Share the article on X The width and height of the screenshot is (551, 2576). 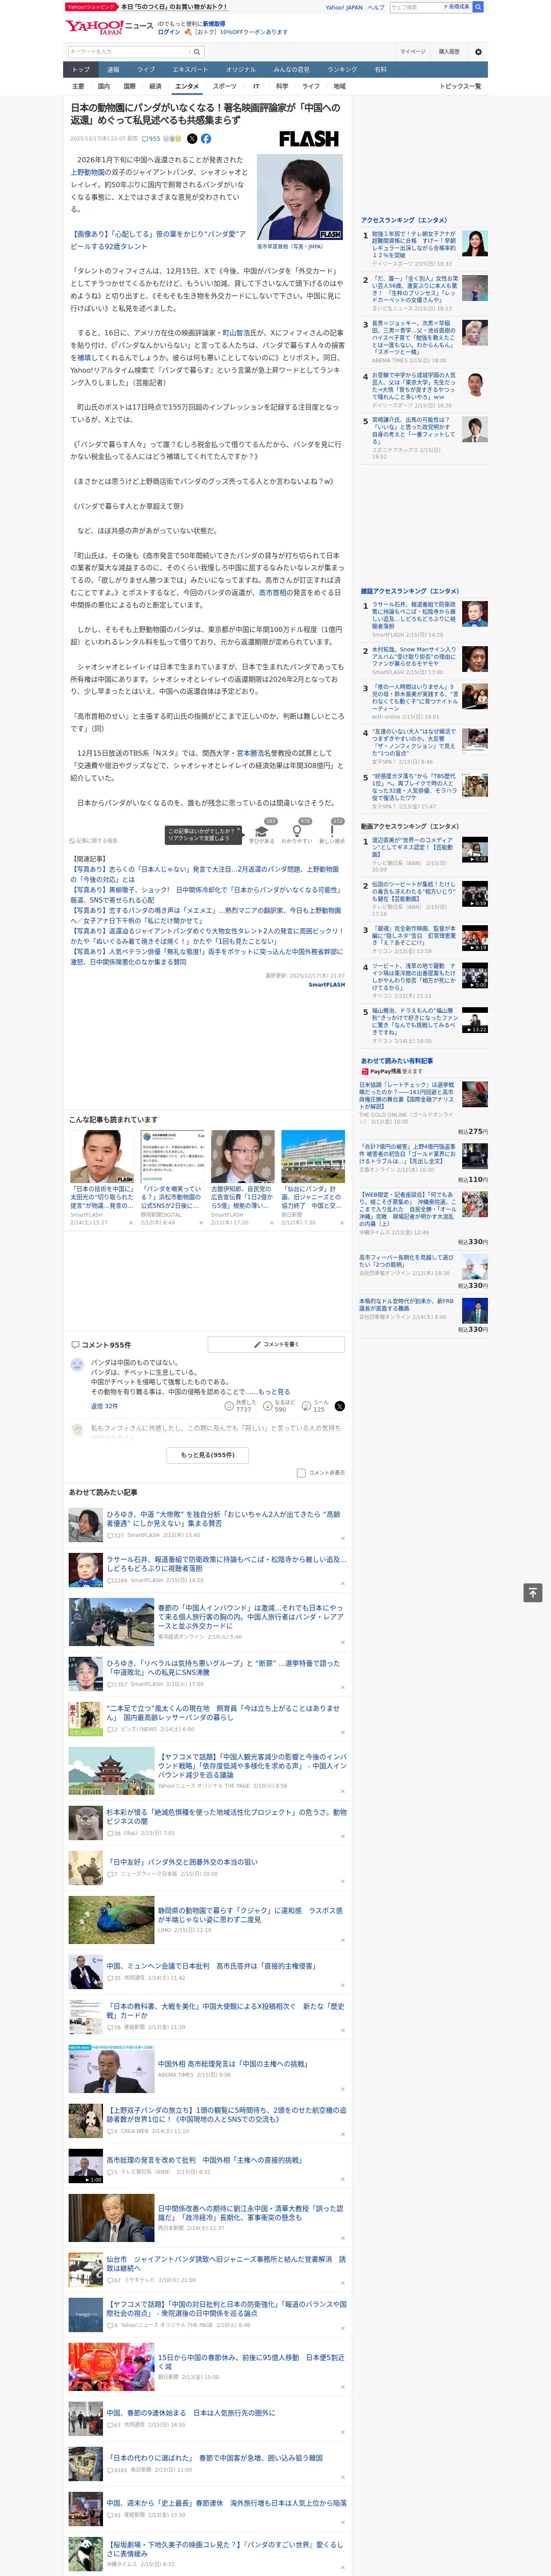(192, 139)
